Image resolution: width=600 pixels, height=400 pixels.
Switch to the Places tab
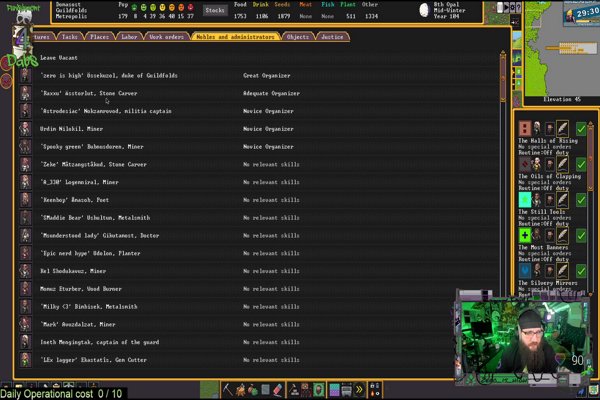click(x=99, y=37)
